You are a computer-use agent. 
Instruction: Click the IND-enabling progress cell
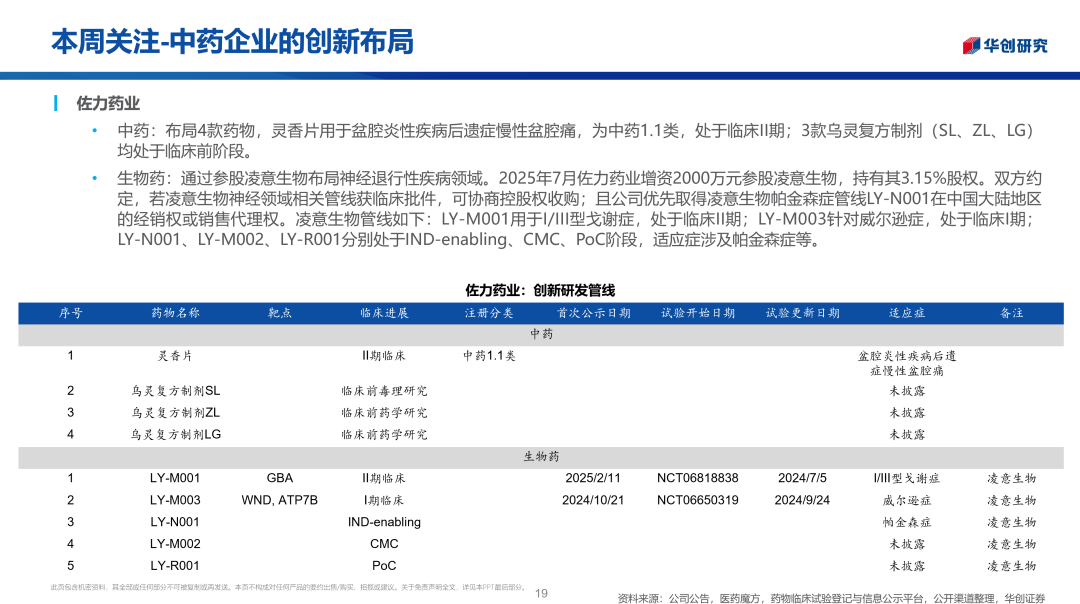click(384, 522)
